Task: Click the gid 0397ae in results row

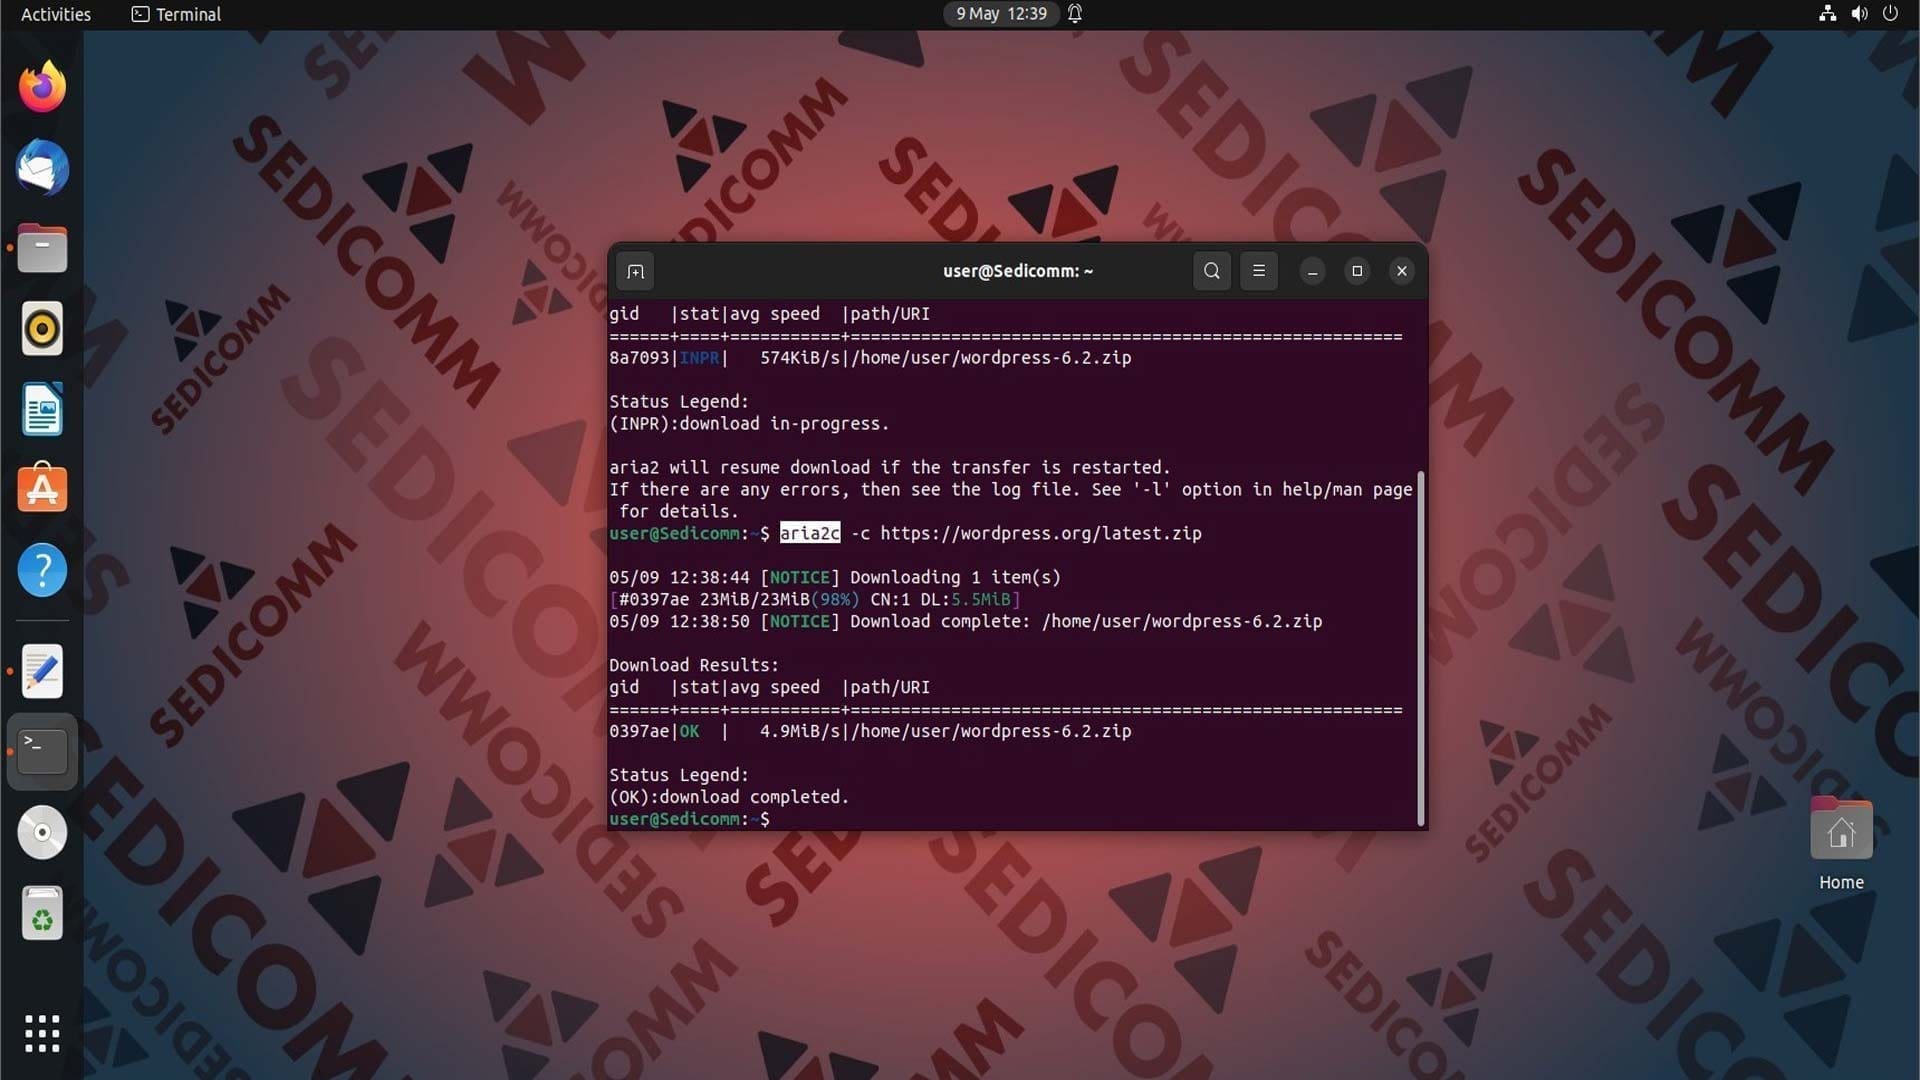Action: pyautogui.click(x=639, y=731)
